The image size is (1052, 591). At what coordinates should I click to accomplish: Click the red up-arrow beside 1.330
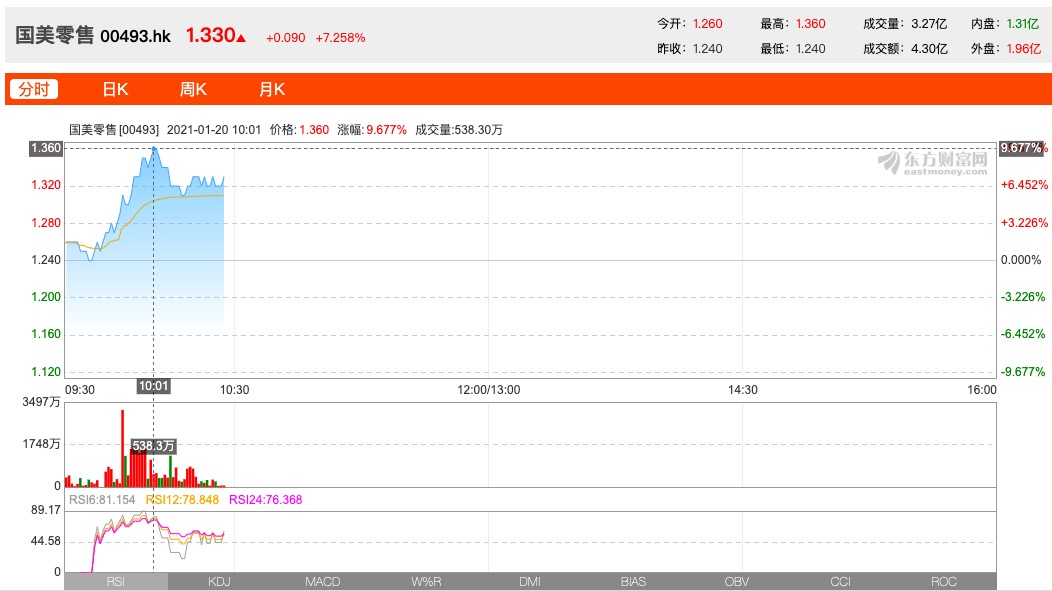(x=241, y=38)
